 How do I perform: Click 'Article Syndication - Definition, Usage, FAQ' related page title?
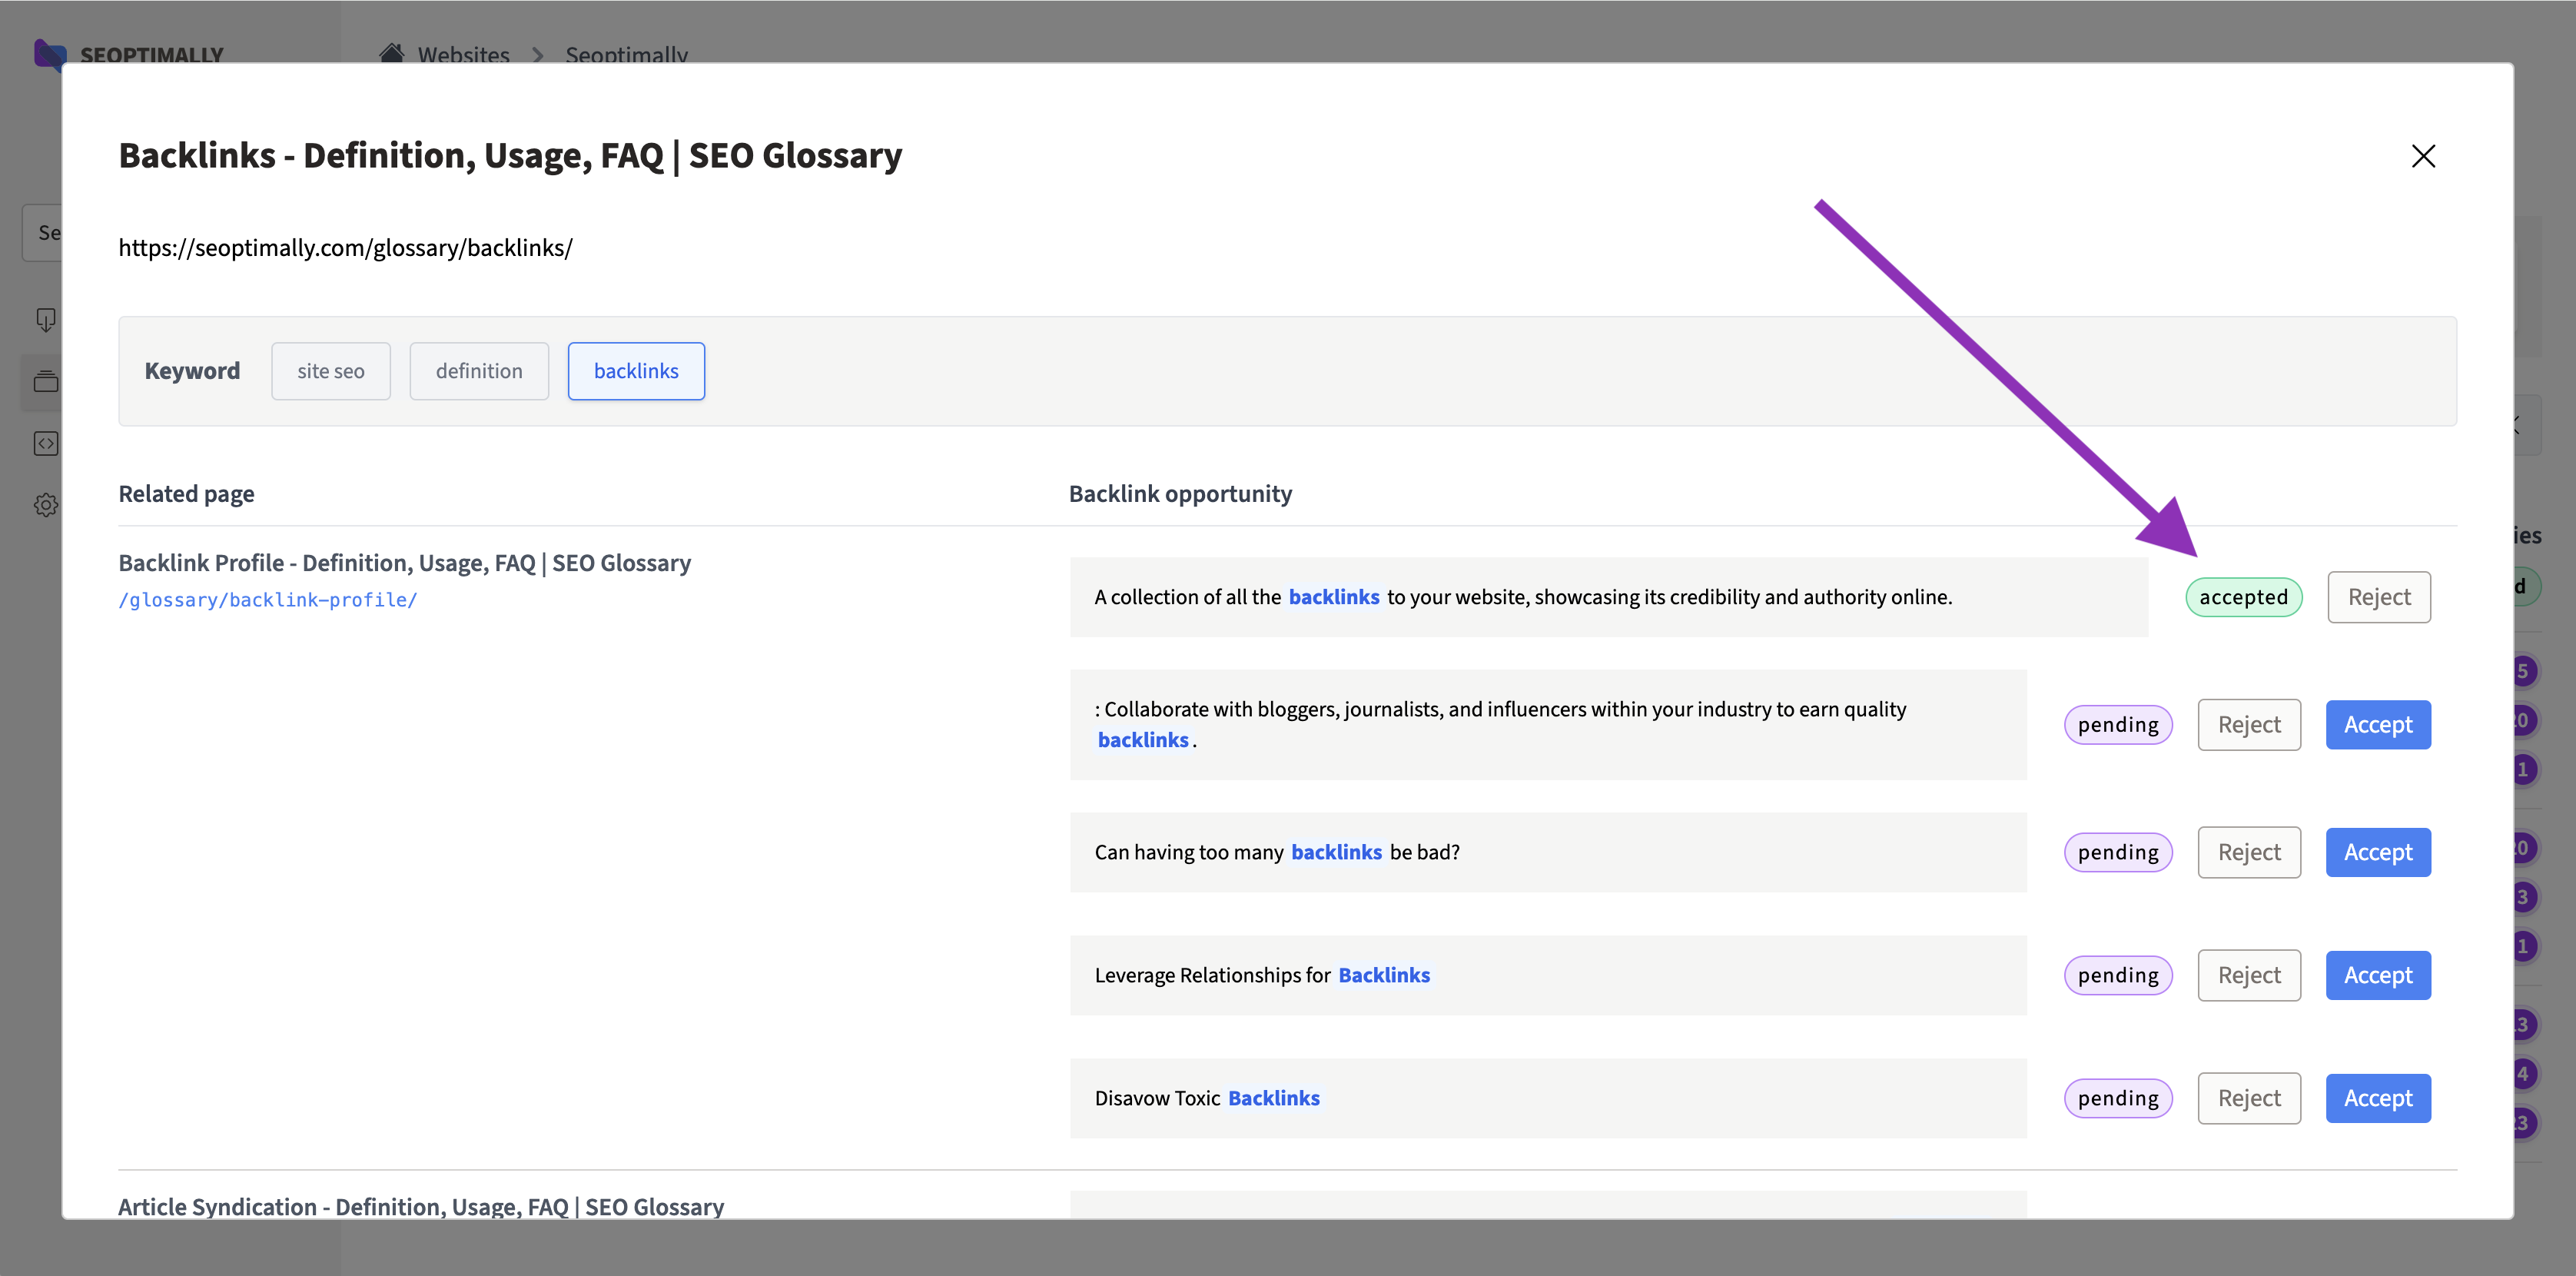(421, 1206)
